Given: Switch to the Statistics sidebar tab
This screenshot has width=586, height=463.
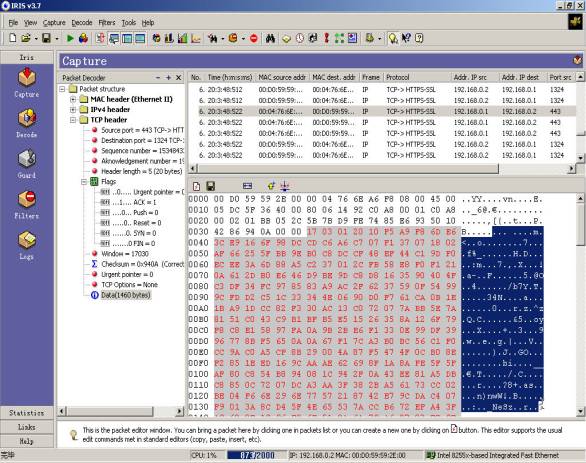Looking at the screenshot, I should coord(27,413).
